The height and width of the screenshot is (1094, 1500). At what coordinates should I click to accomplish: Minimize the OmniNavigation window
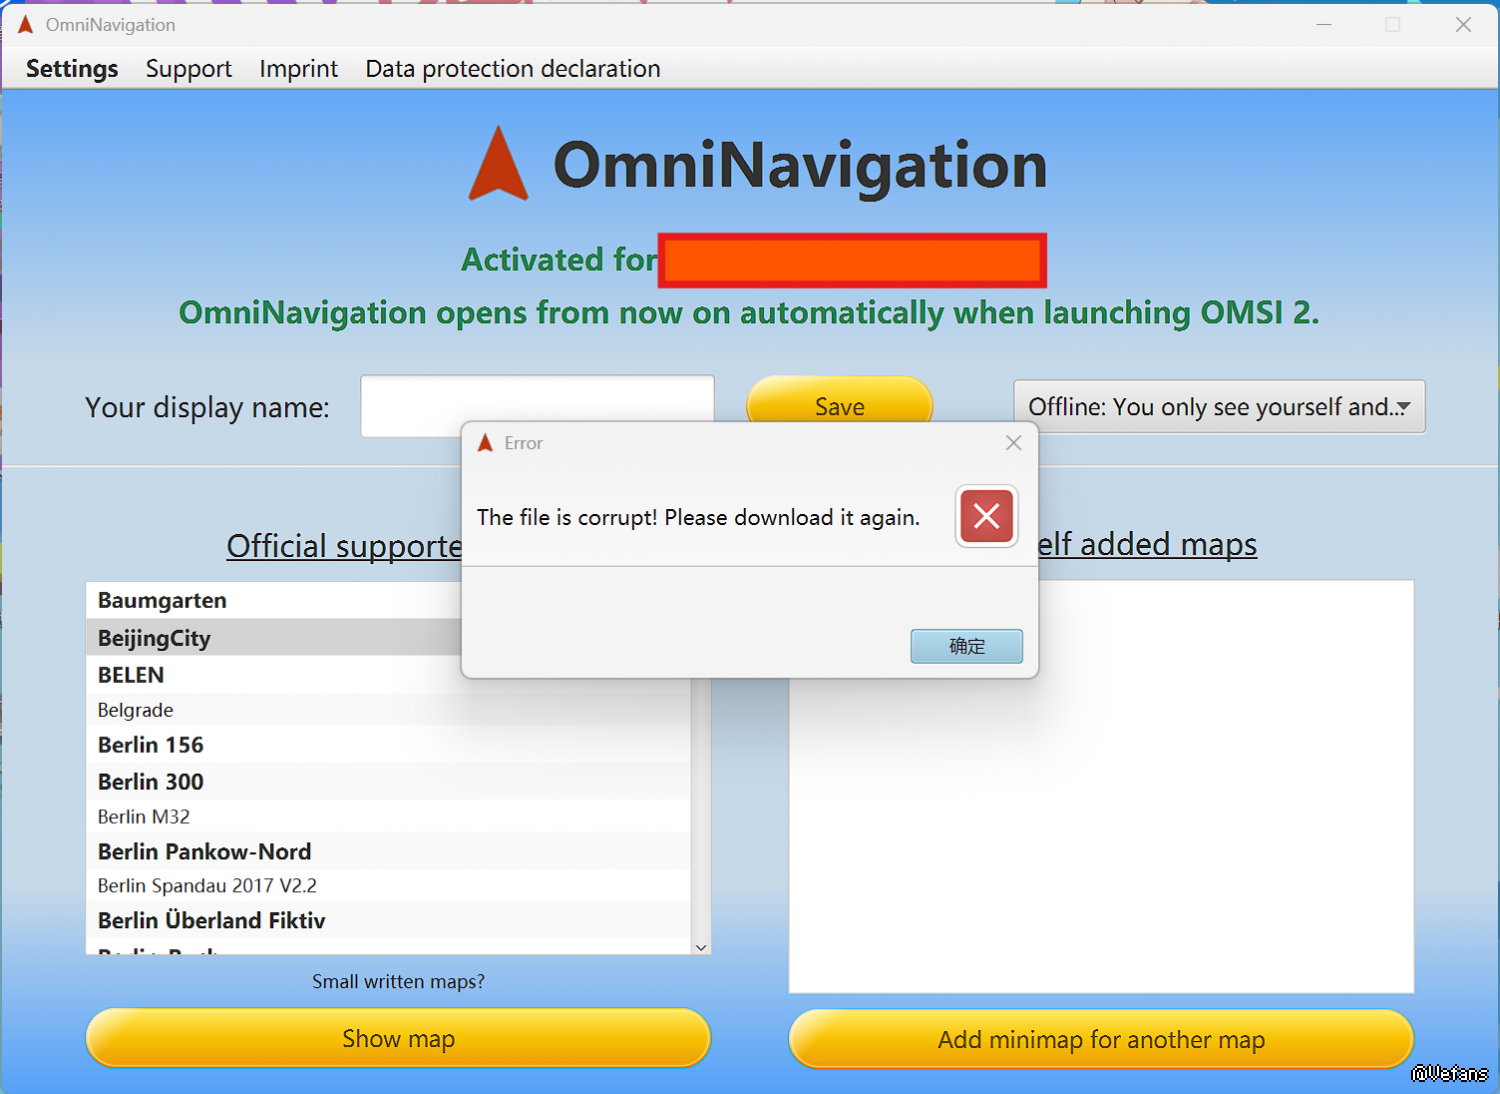[x=1324, y=24]
